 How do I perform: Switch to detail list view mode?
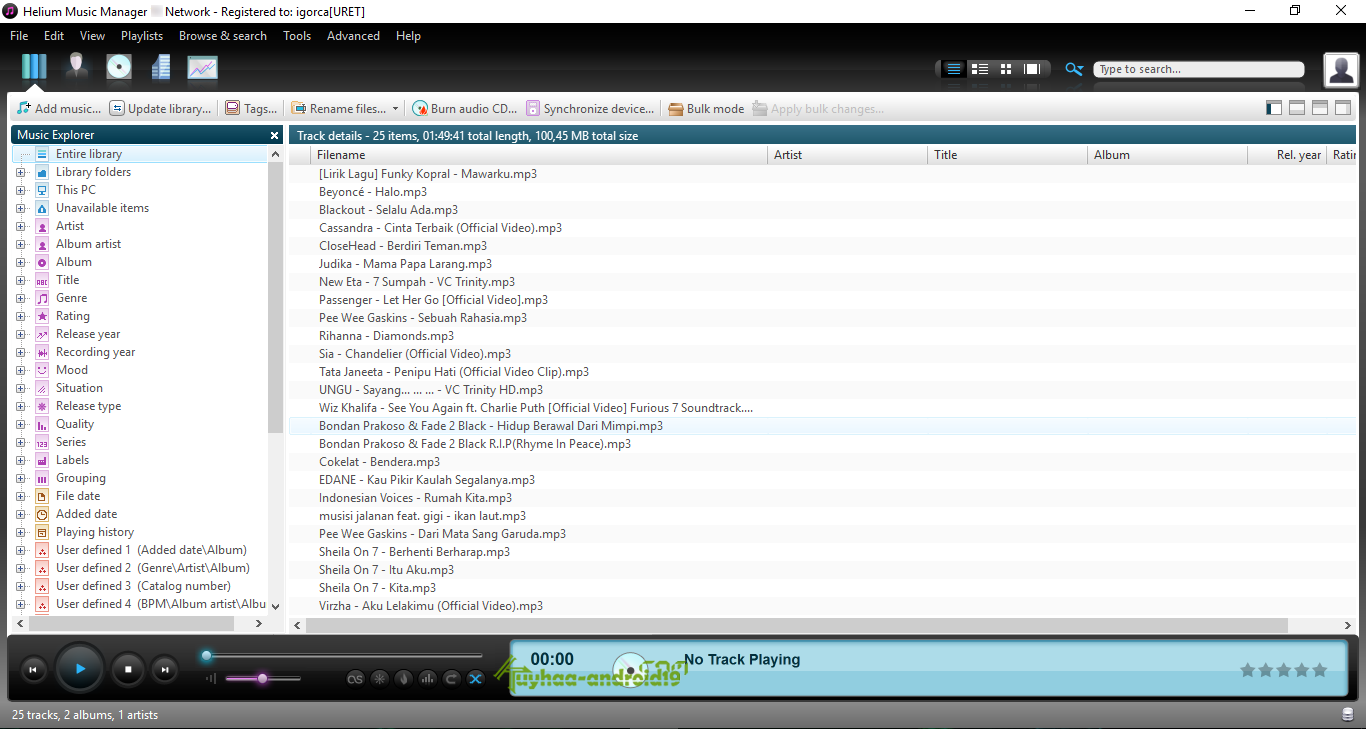pos(954,69)
